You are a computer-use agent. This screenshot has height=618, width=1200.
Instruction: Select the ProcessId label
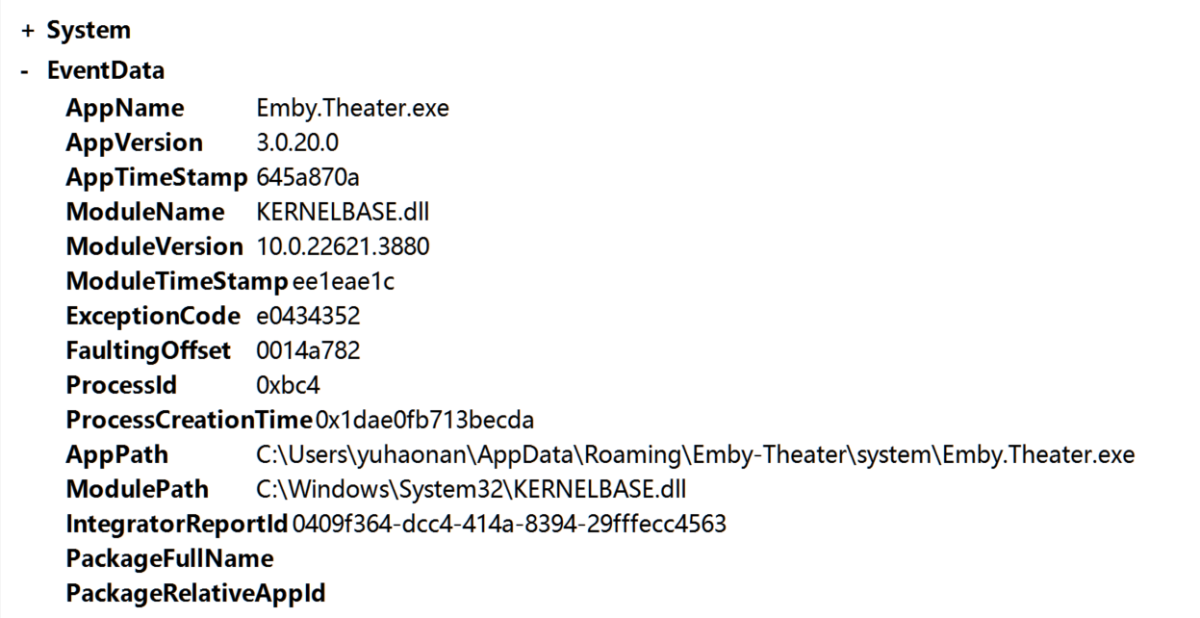point(122,386)
